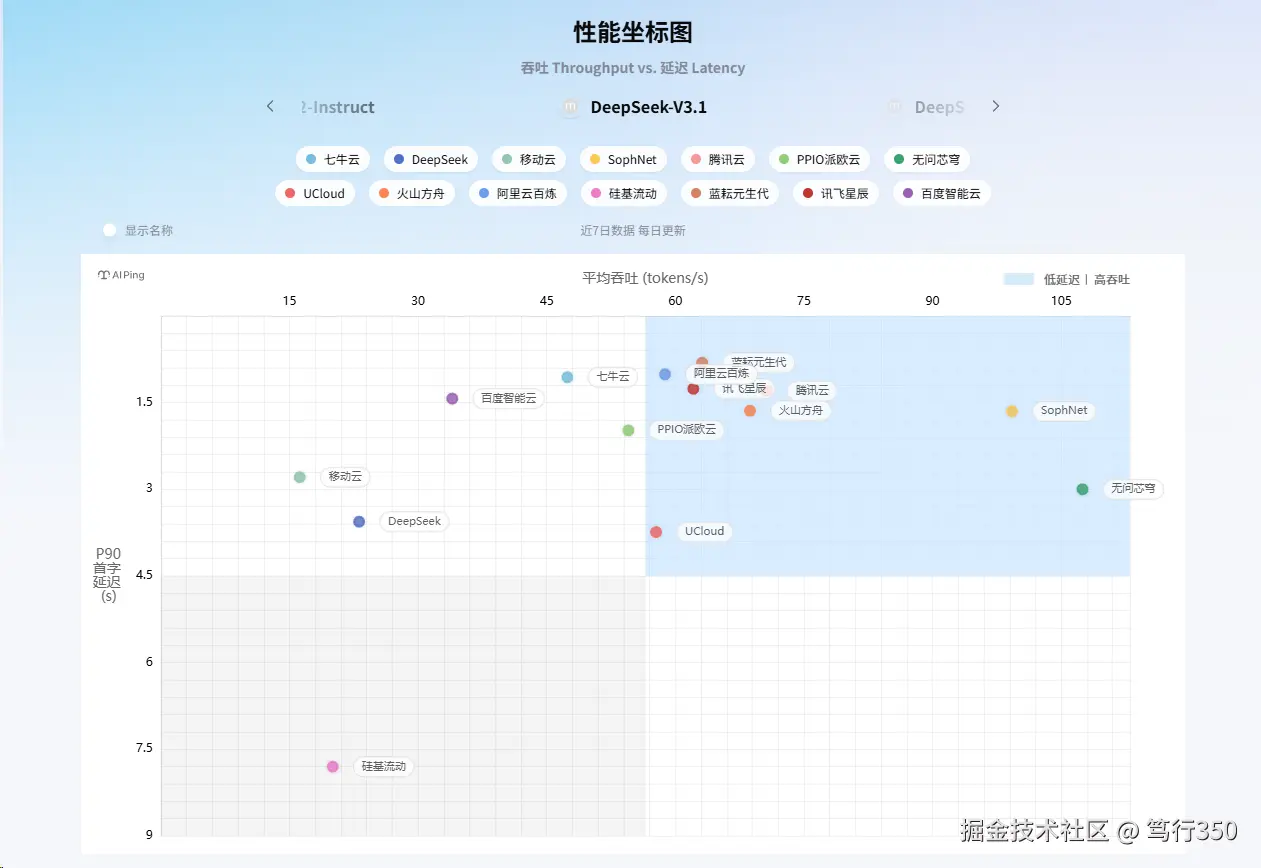
Task: Click the 讯飞星辰 dark red data point
Action: click(693, 389)
